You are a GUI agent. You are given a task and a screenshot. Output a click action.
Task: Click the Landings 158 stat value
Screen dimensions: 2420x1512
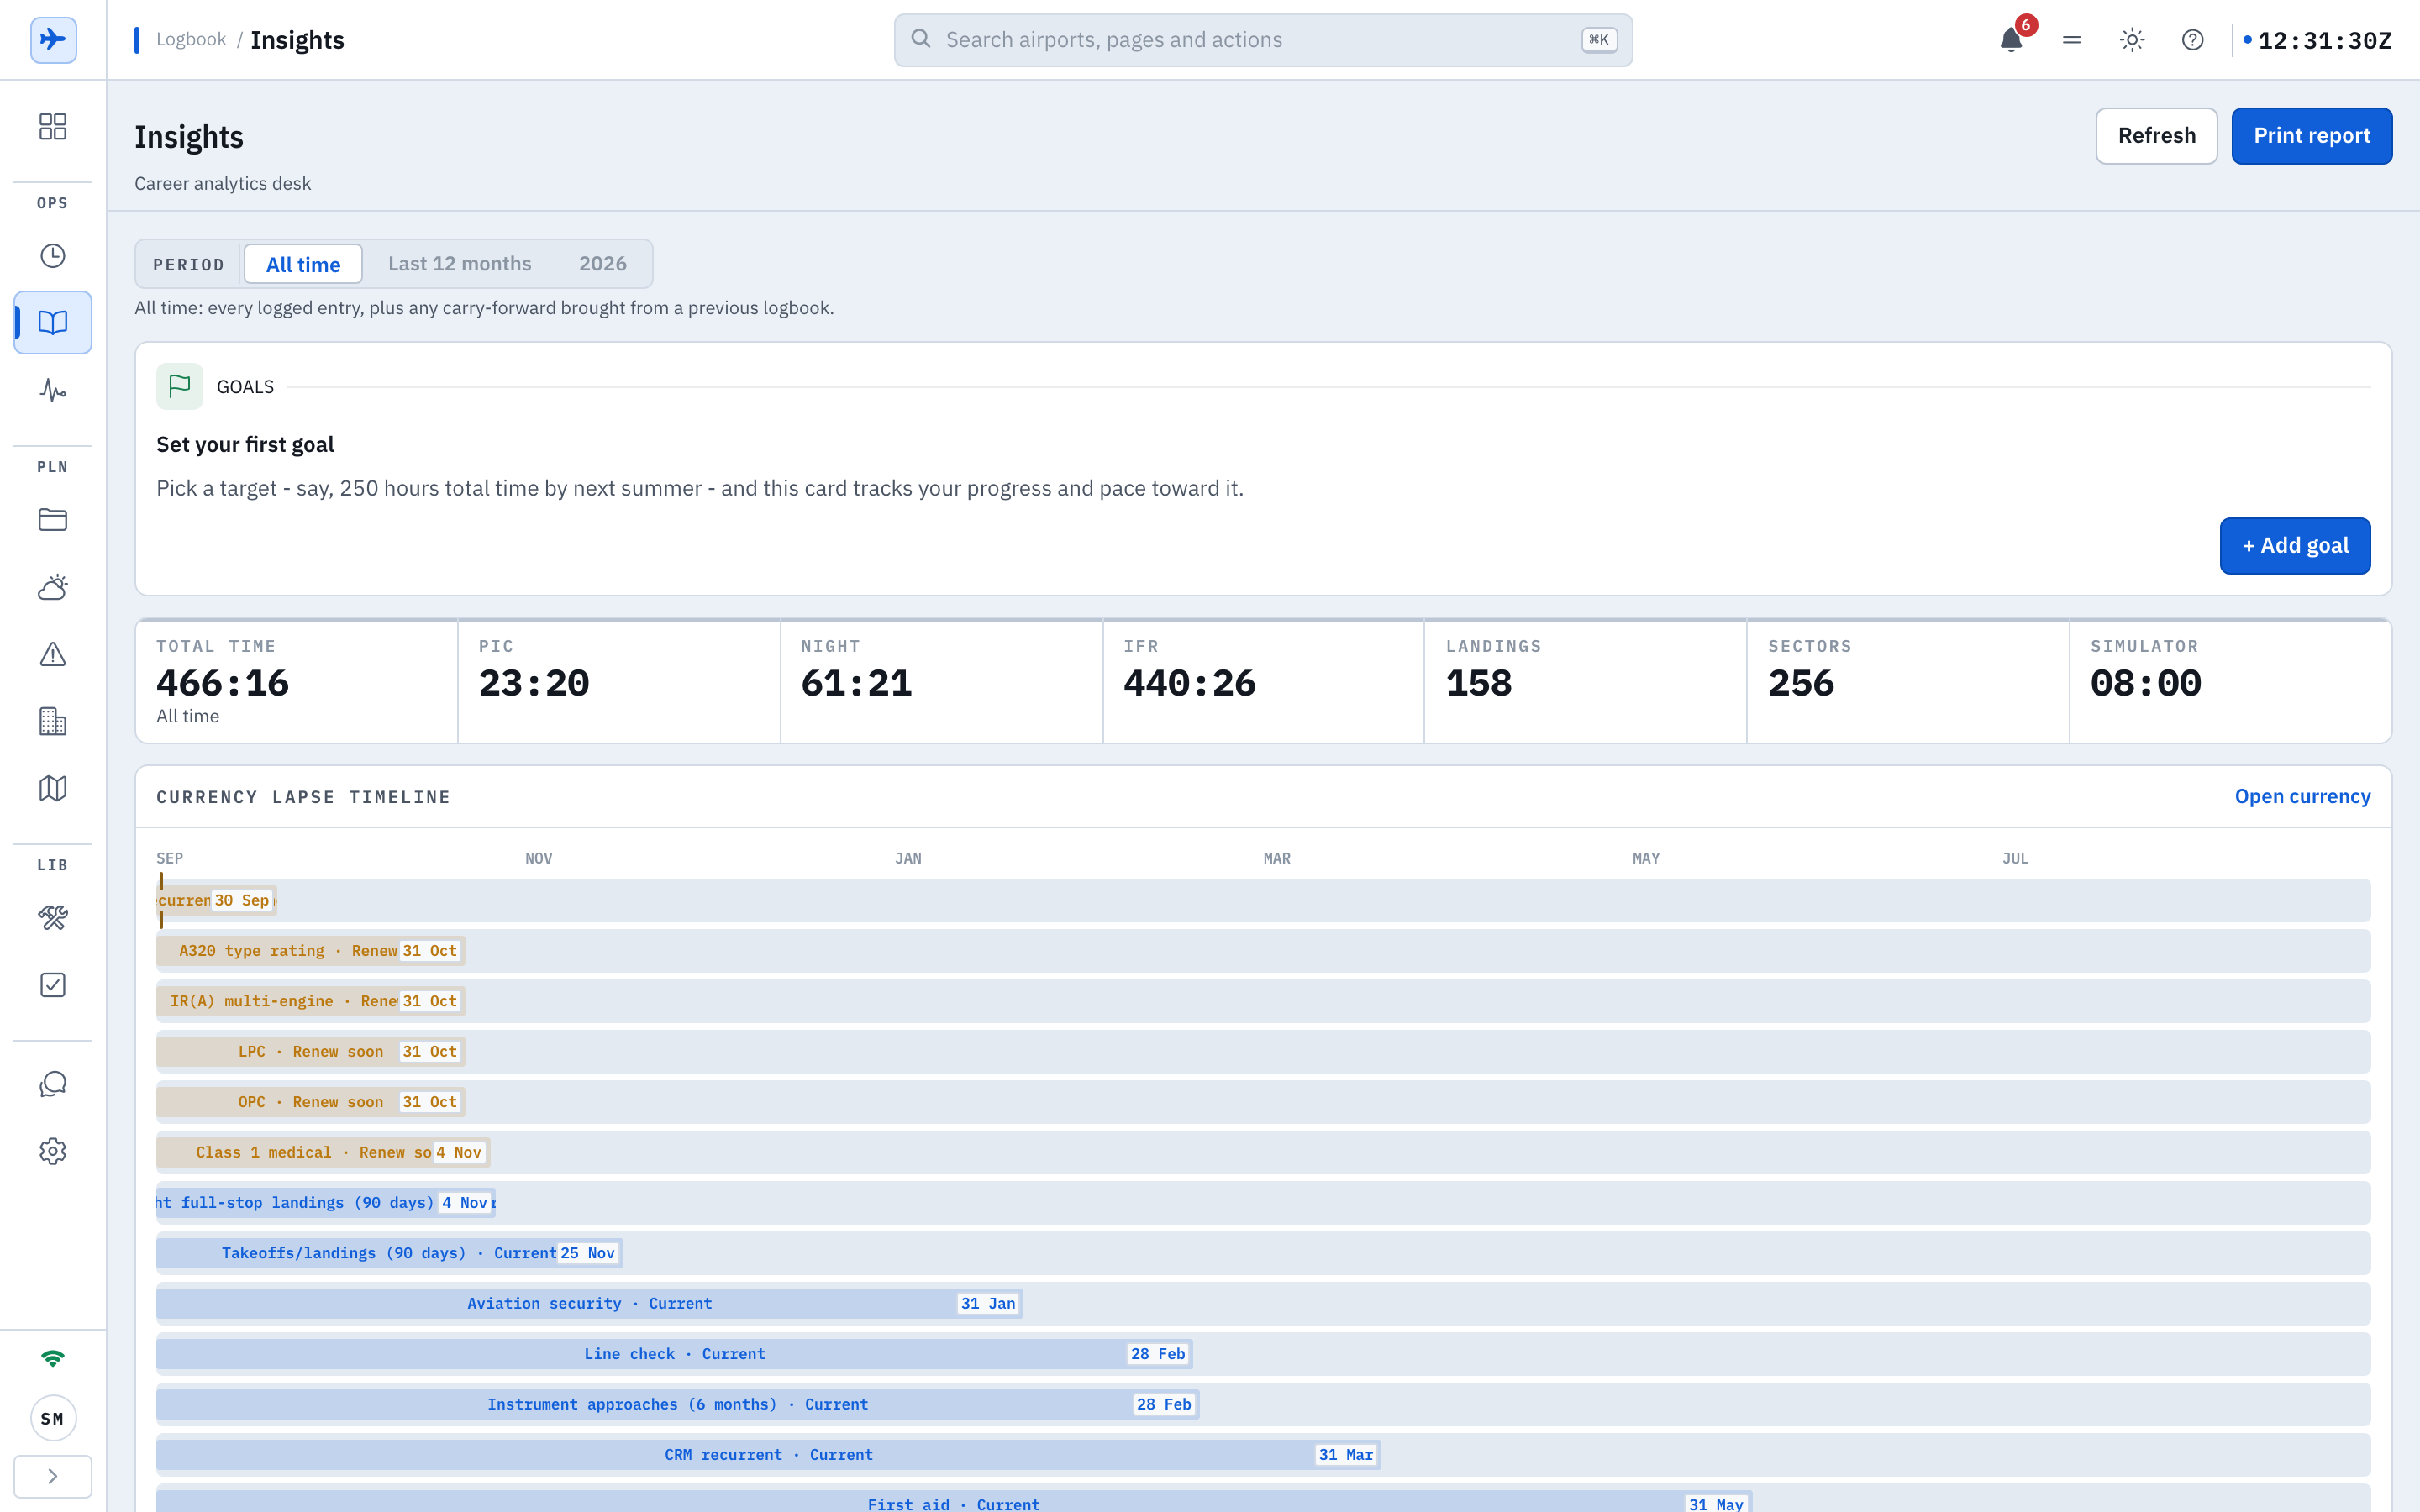[x=1479, y=683]
